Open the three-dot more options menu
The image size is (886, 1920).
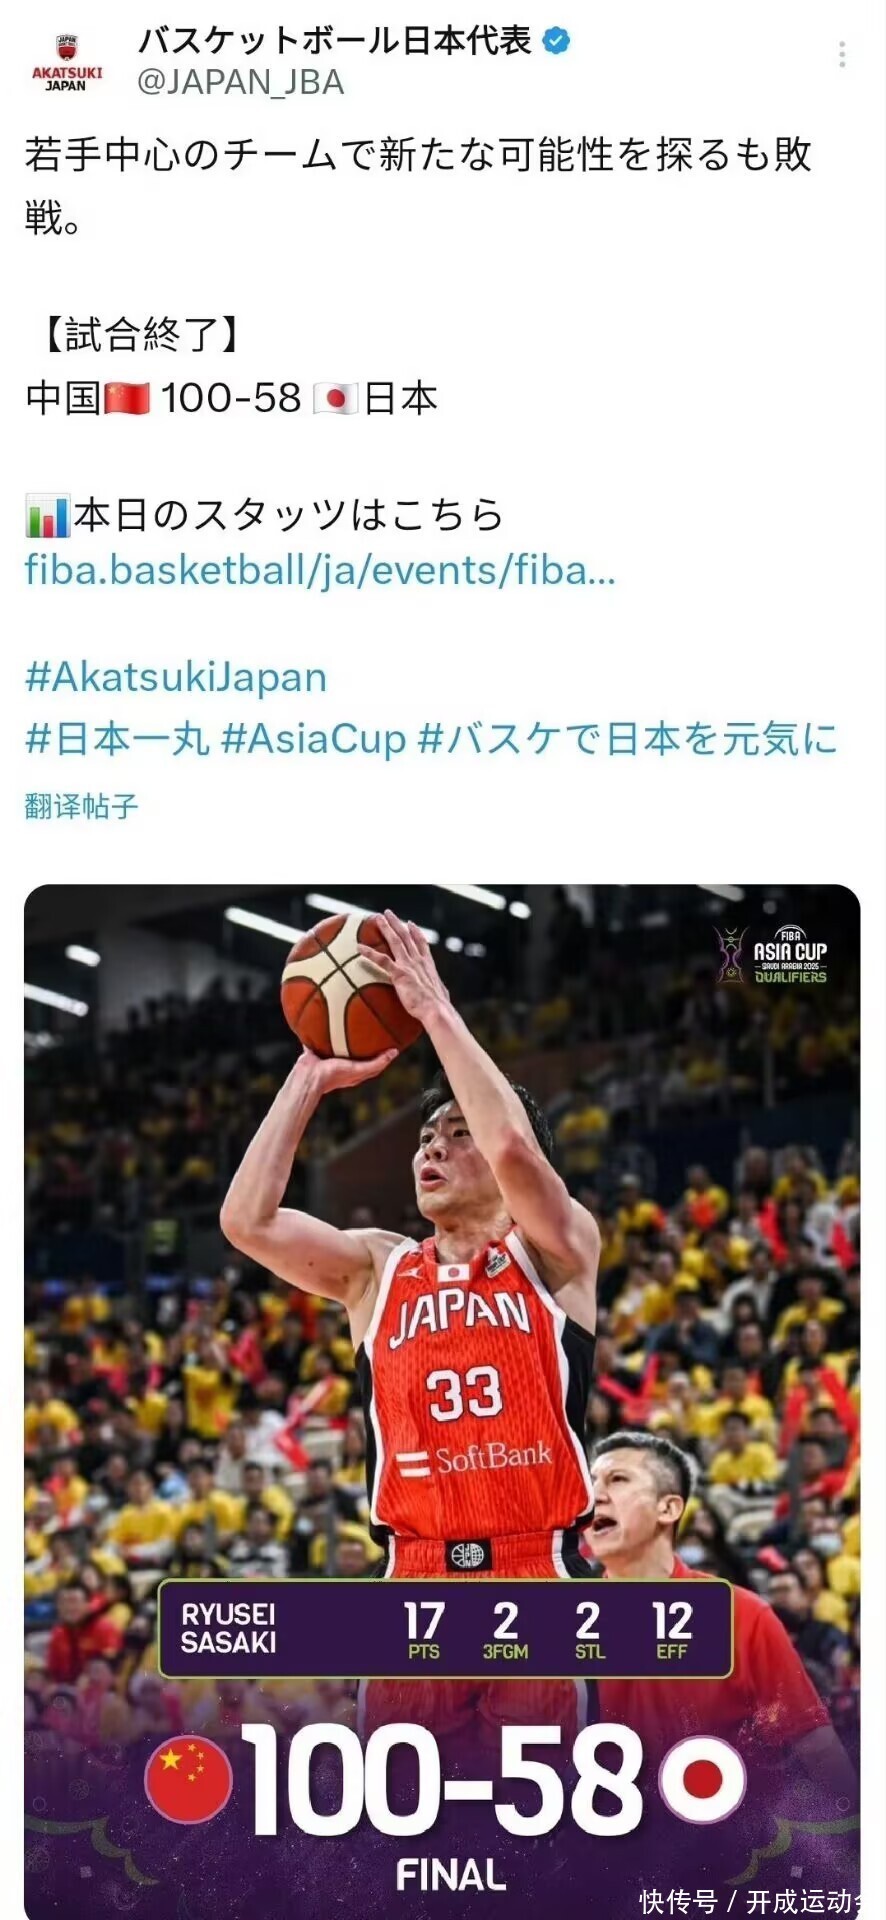click(x=842, y=54)
